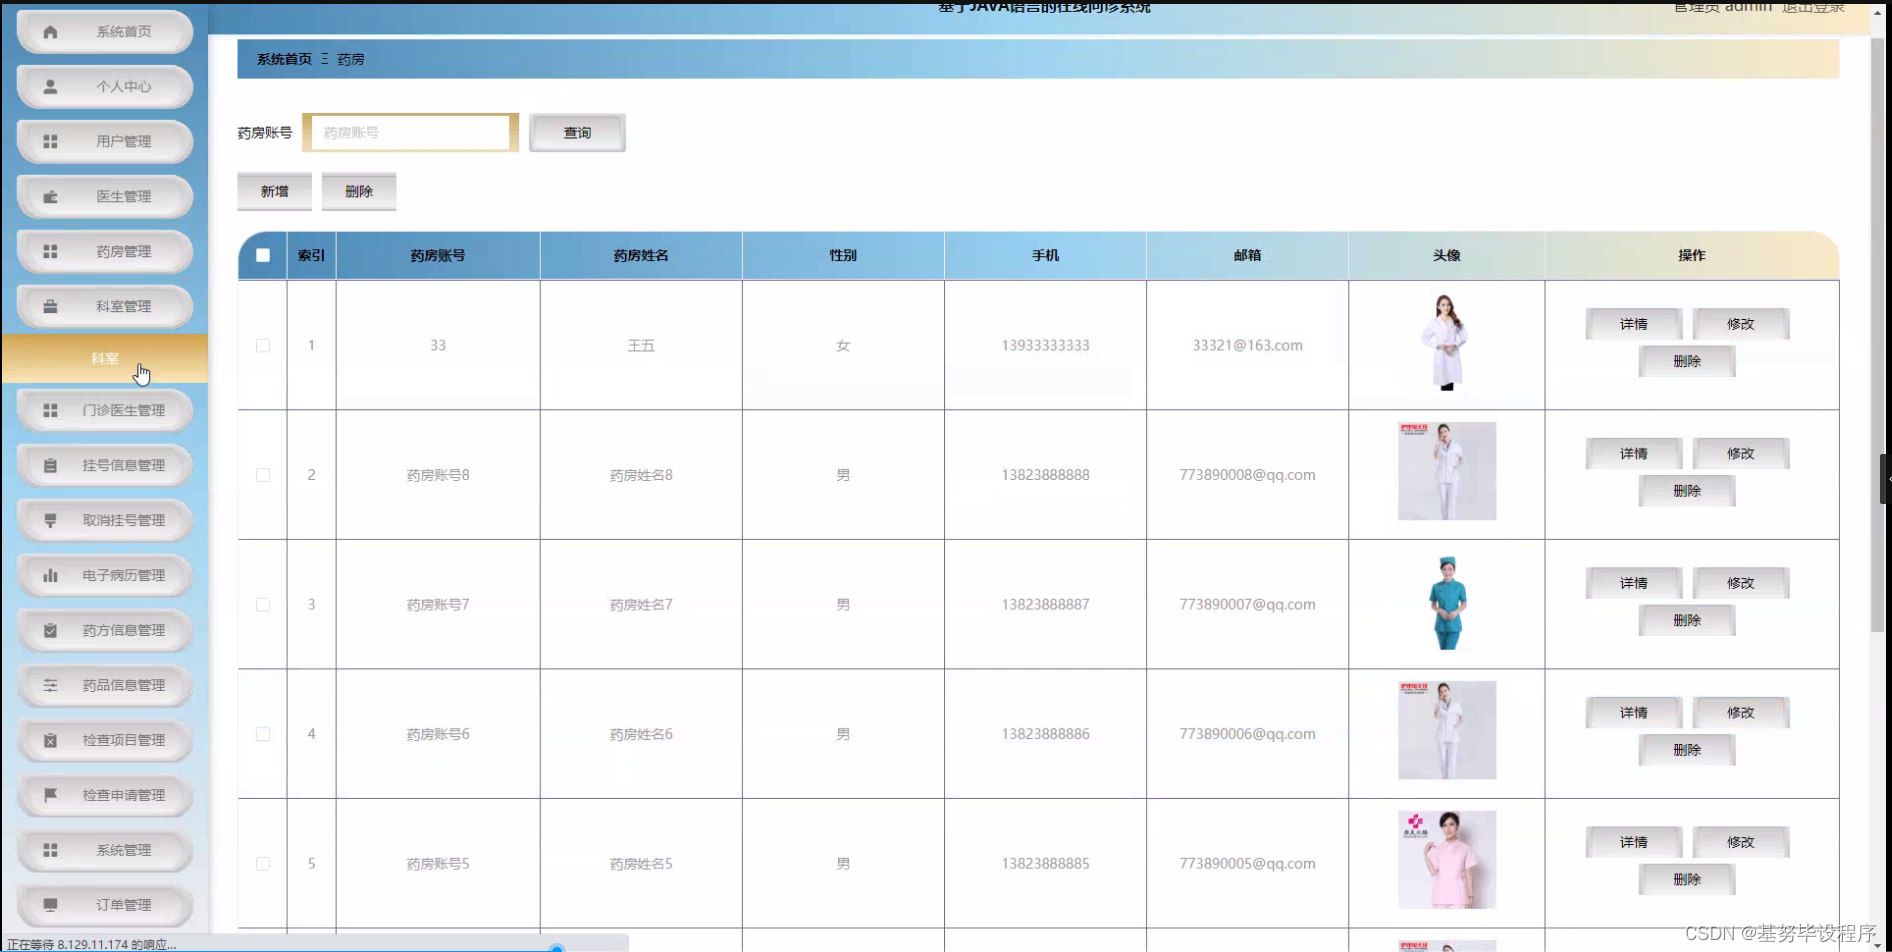Click the icon beside 医生管理

tap(50, 197)
